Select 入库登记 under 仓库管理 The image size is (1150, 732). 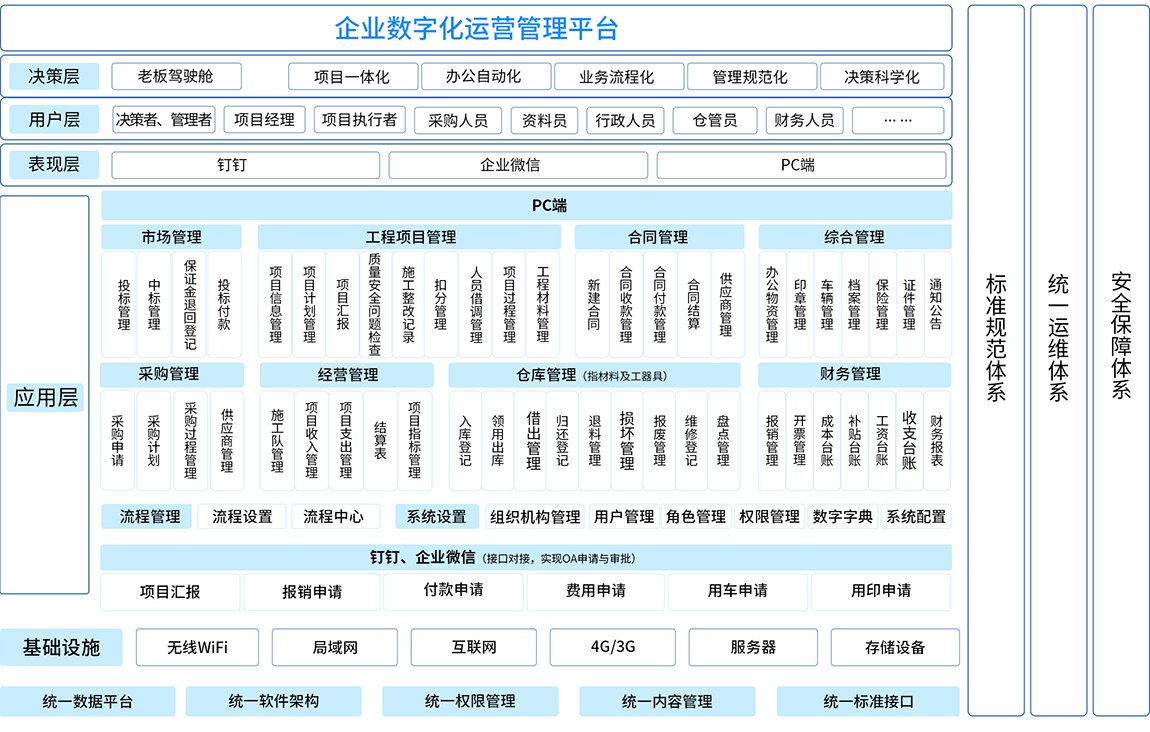coord(464,441)
